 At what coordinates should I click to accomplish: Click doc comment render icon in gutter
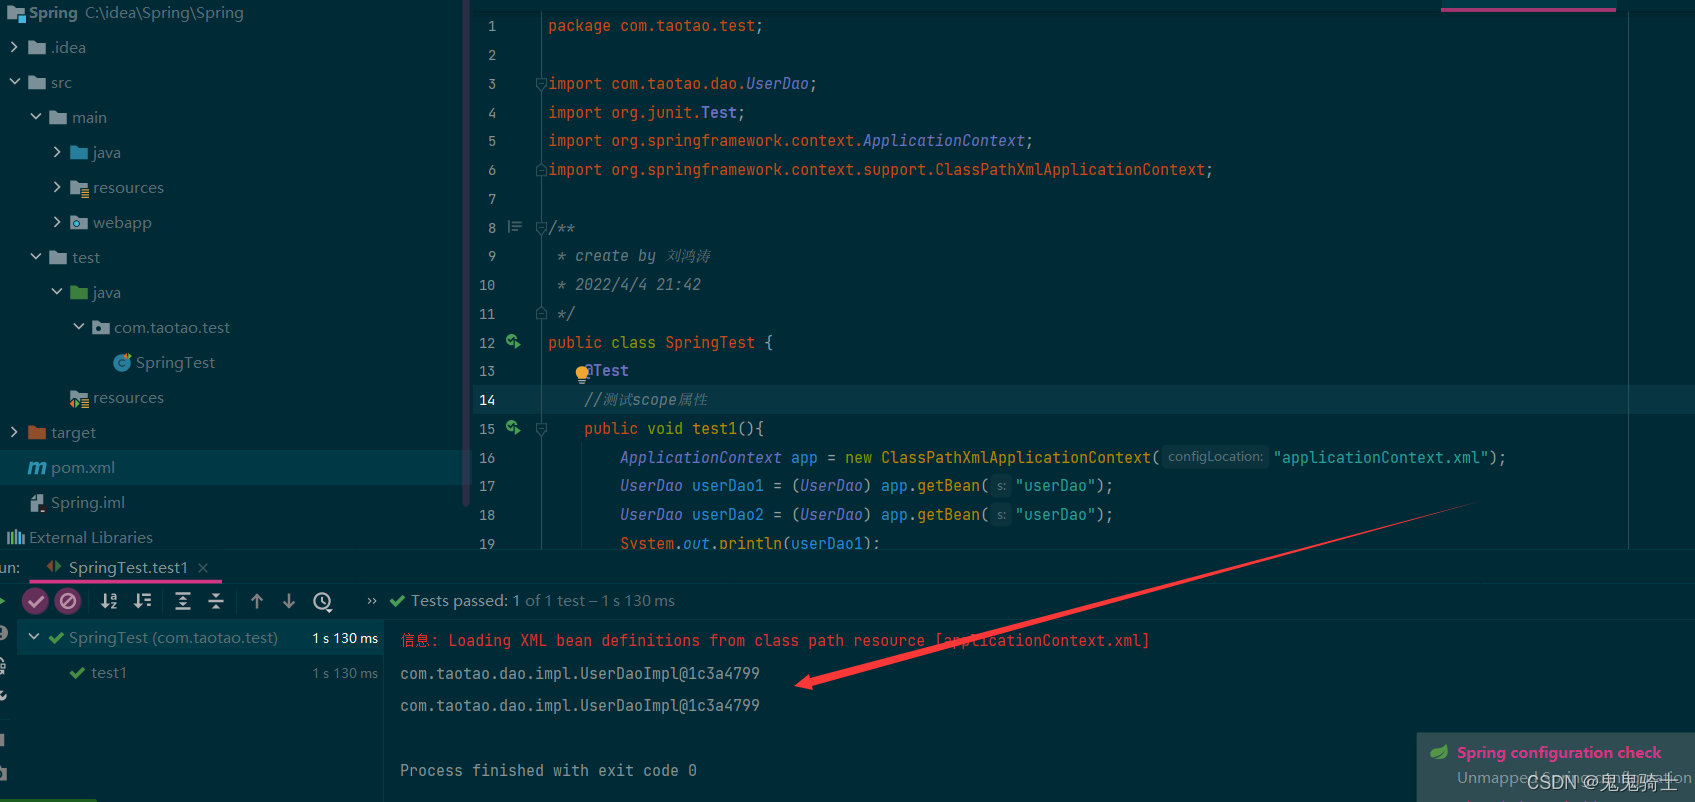(x=515, y=227)
